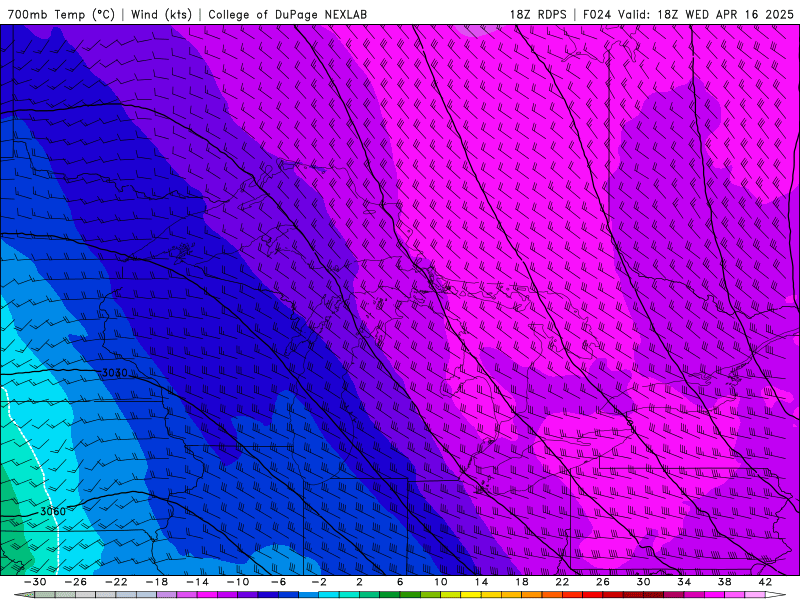The height and width of the screenshot is (600, 800).
Task: Click the -30 tick label on colorbar
Action: click(35, 582)
